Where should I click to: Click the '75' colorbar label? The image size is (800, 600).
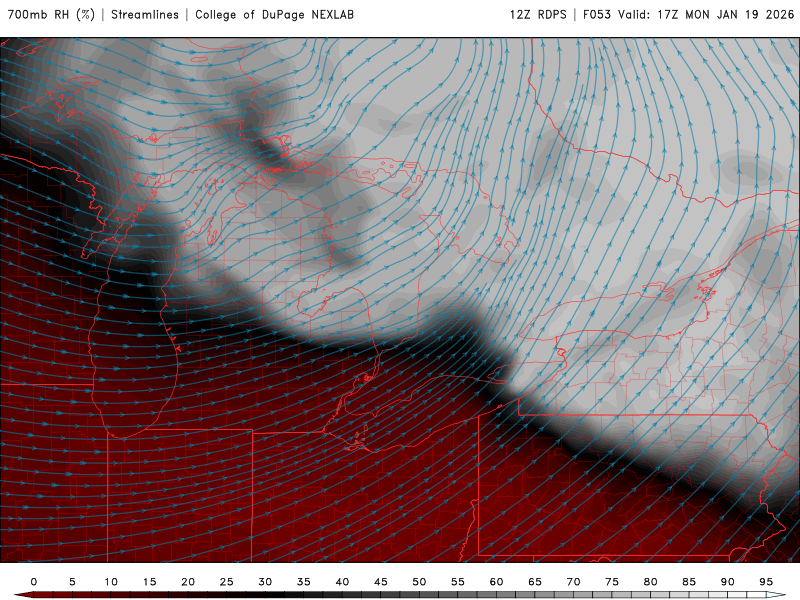click(612, 582)
